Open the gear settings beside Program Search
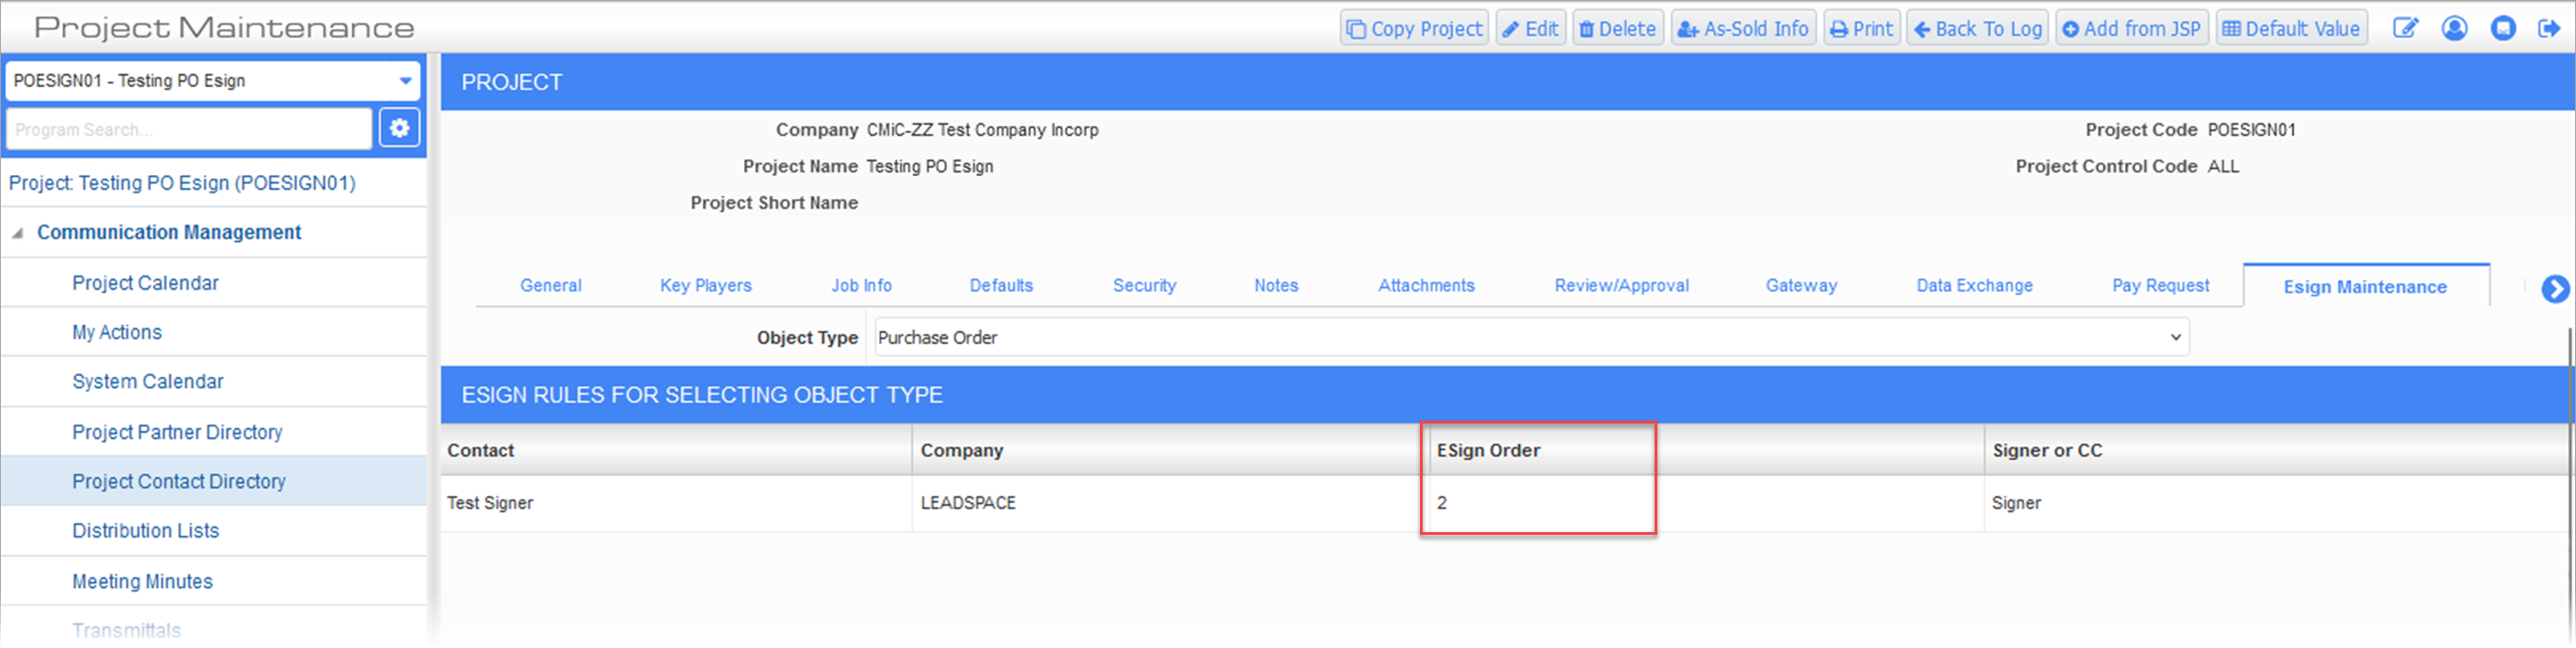 pos(399,129)
